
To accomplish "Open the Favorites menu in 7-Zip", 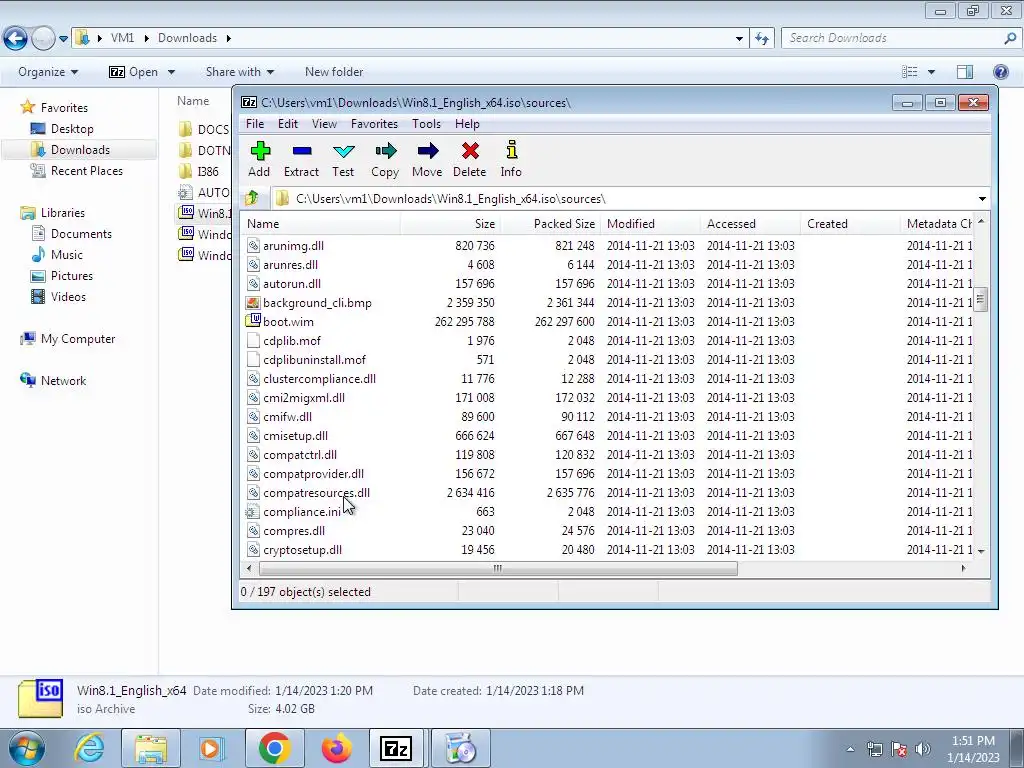I will tap(374, 124).
